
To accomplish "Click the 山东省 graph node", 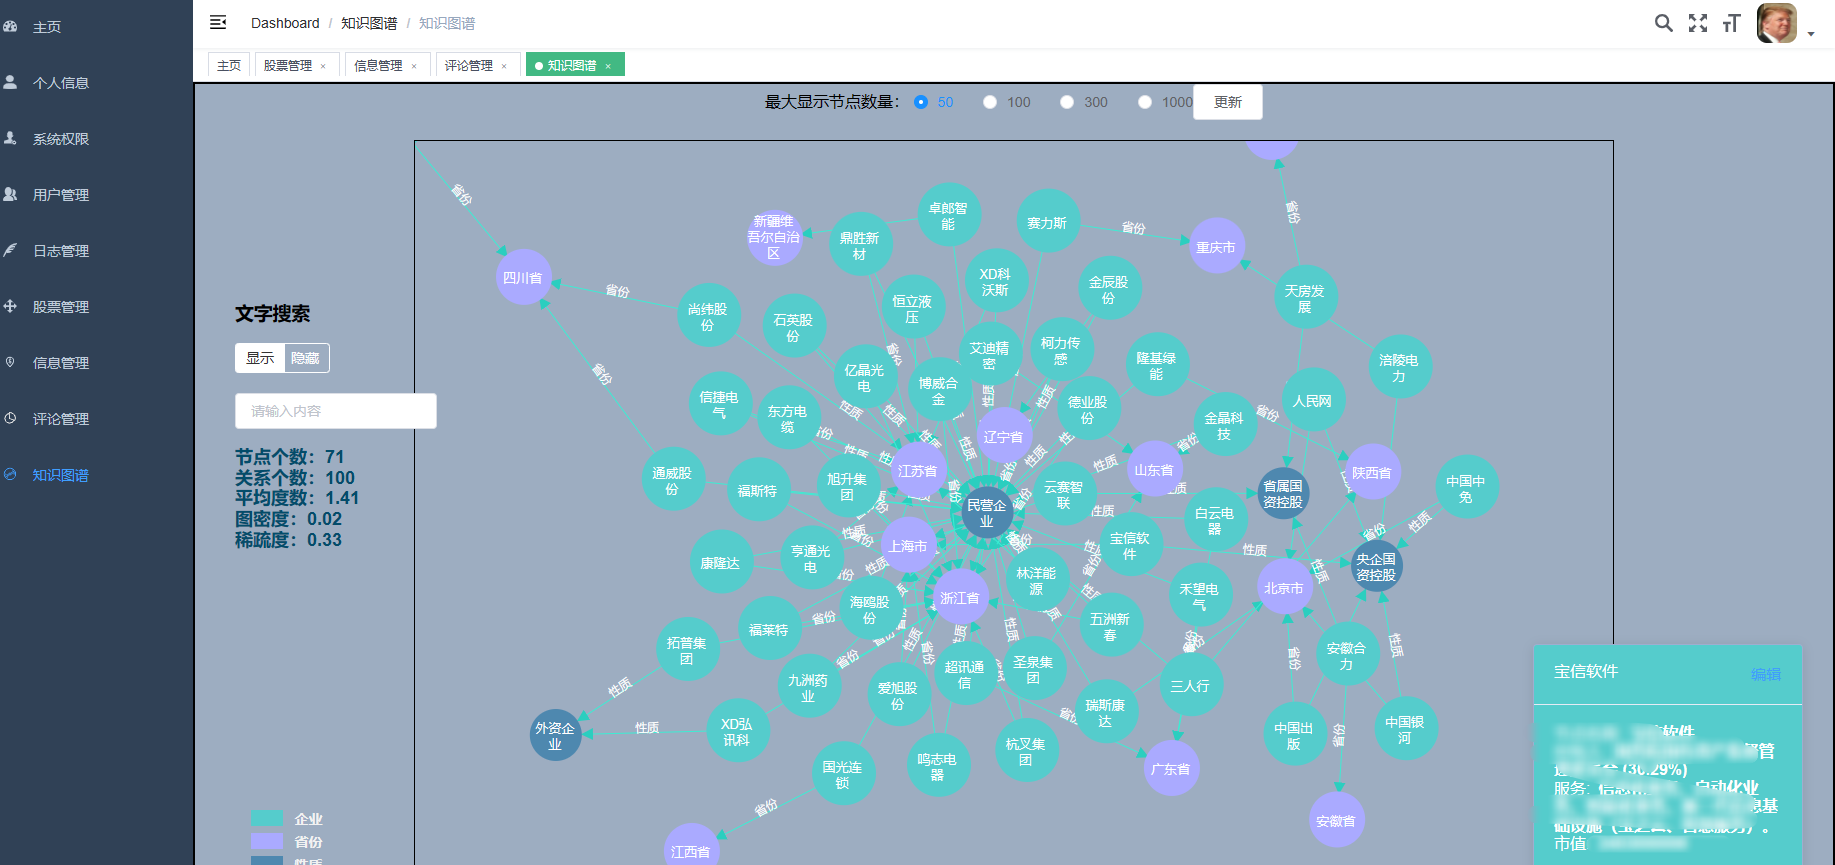I will coord(1154,470).
